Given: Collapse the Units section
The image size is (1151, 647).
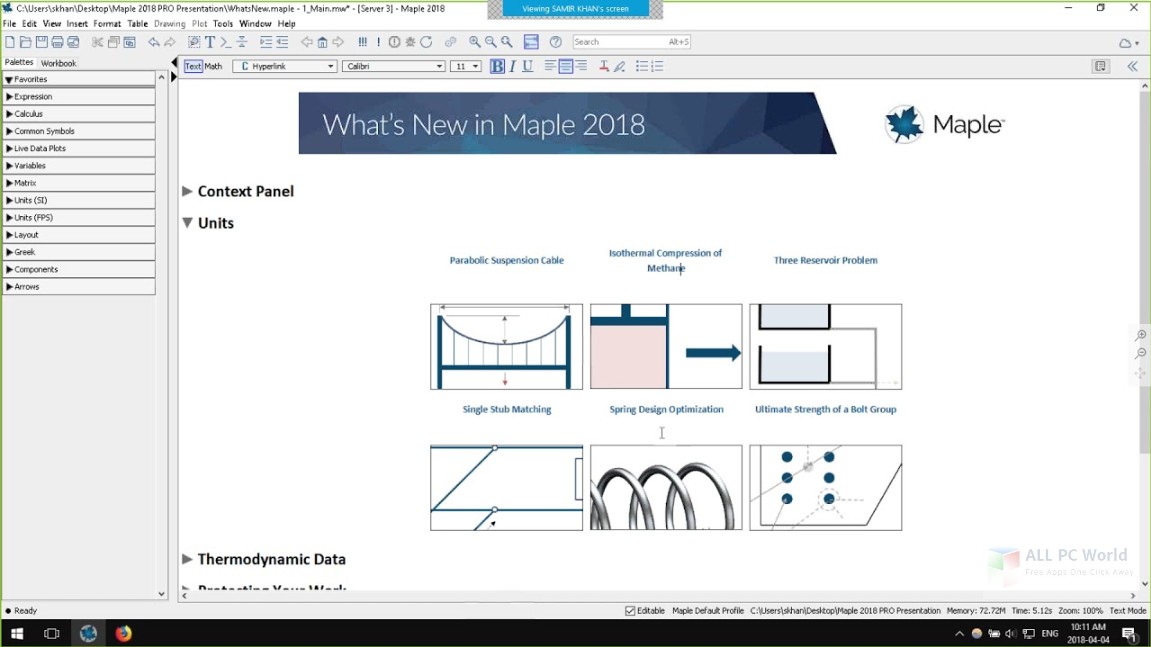Looking at the screenshot, I should 187,223.
